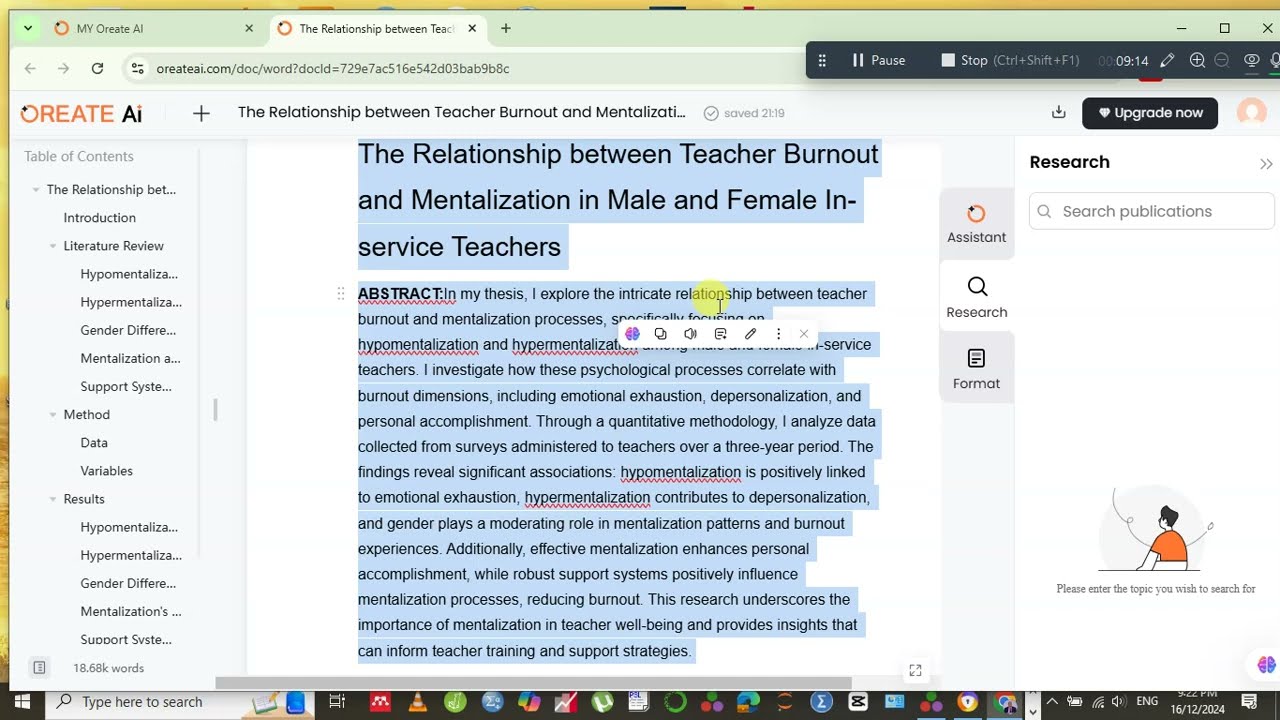
Task: Collapse the Literature Review tree node
Action: 53,246
